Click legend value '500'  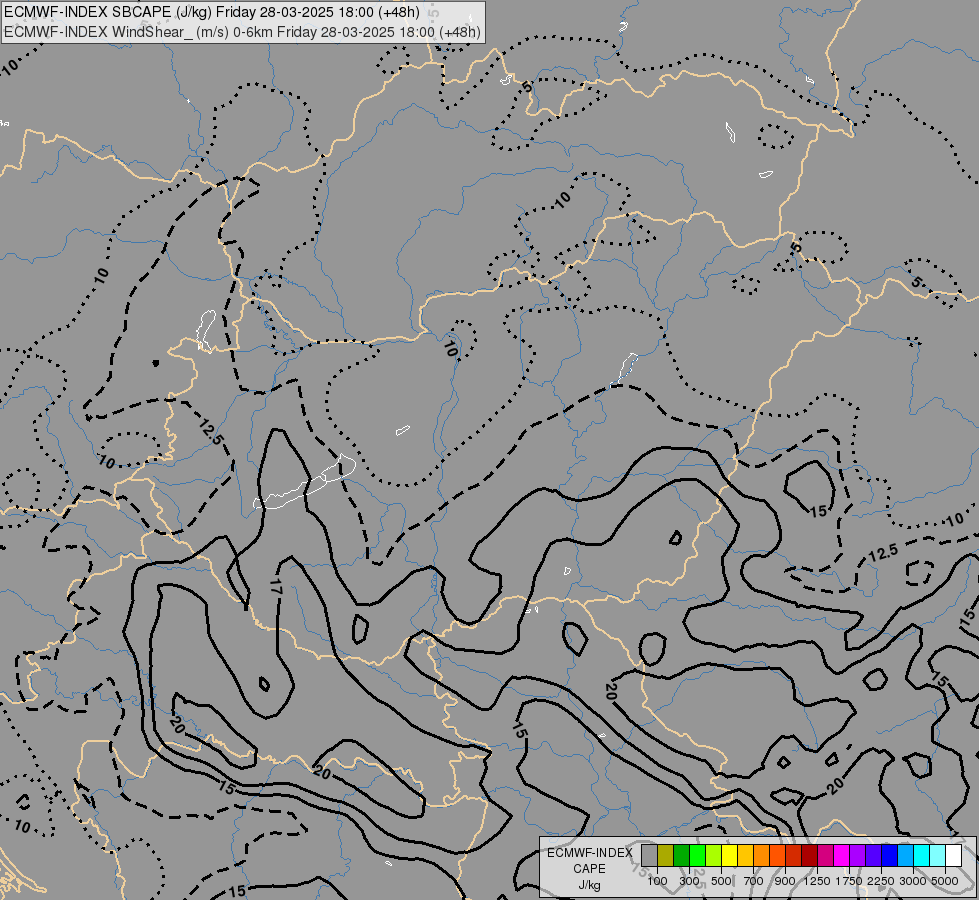tap(721, 881)
